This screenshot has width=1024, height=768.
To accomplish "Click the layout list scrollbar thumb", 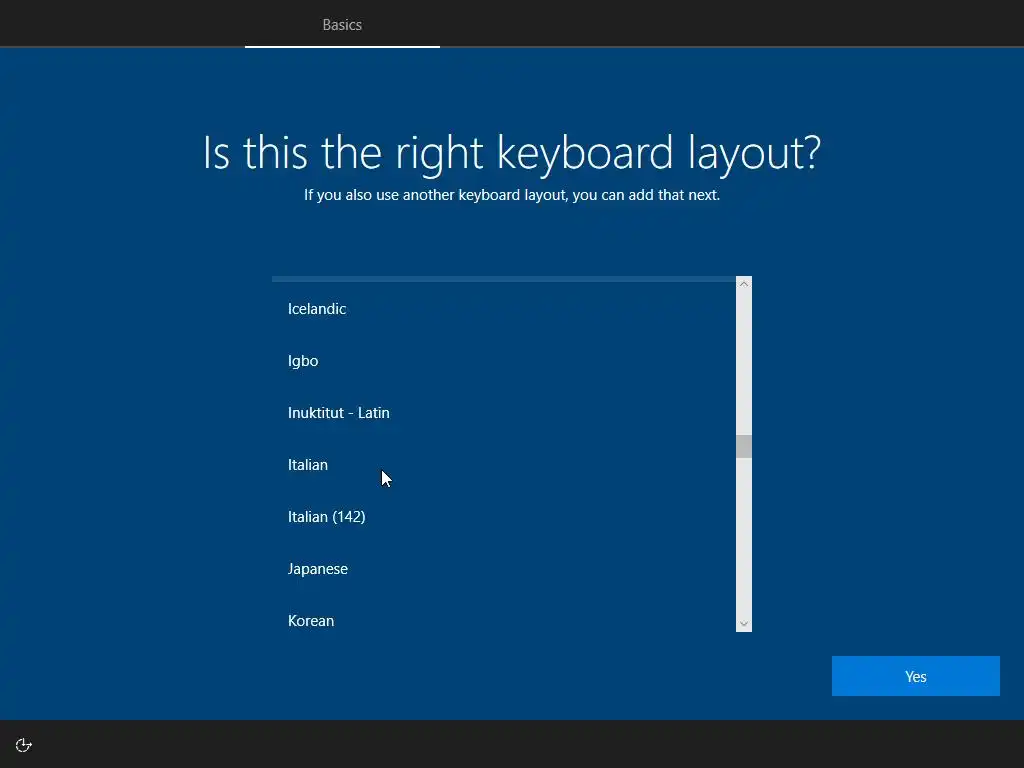I will point(743,447).
